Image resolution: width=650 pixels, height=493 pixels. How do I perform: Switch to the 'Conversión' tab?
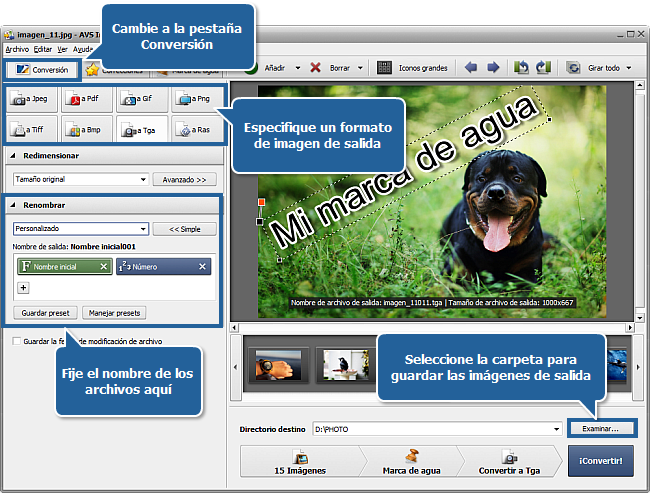pos(41,70)
